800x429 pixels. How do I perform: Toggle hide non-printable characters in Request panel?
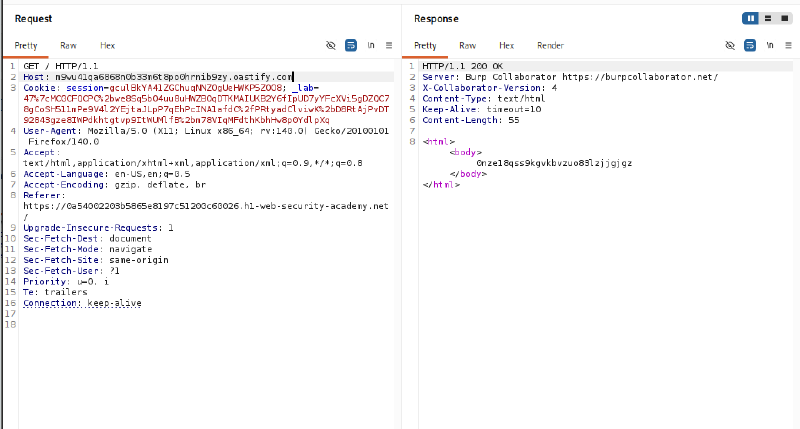pos(331,45)
